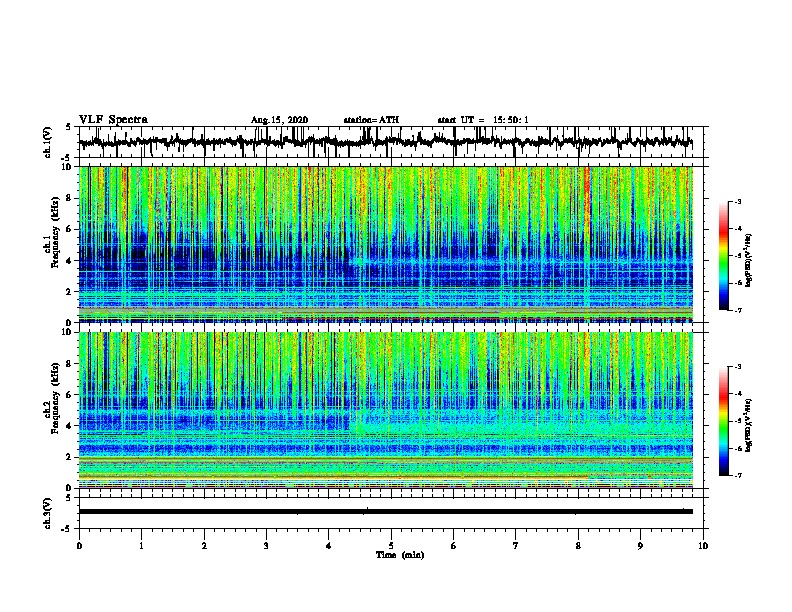792x612 pixels.
Task: Click the log(PSD) label beside ch.2 colorbar
Action: (749, 425)
